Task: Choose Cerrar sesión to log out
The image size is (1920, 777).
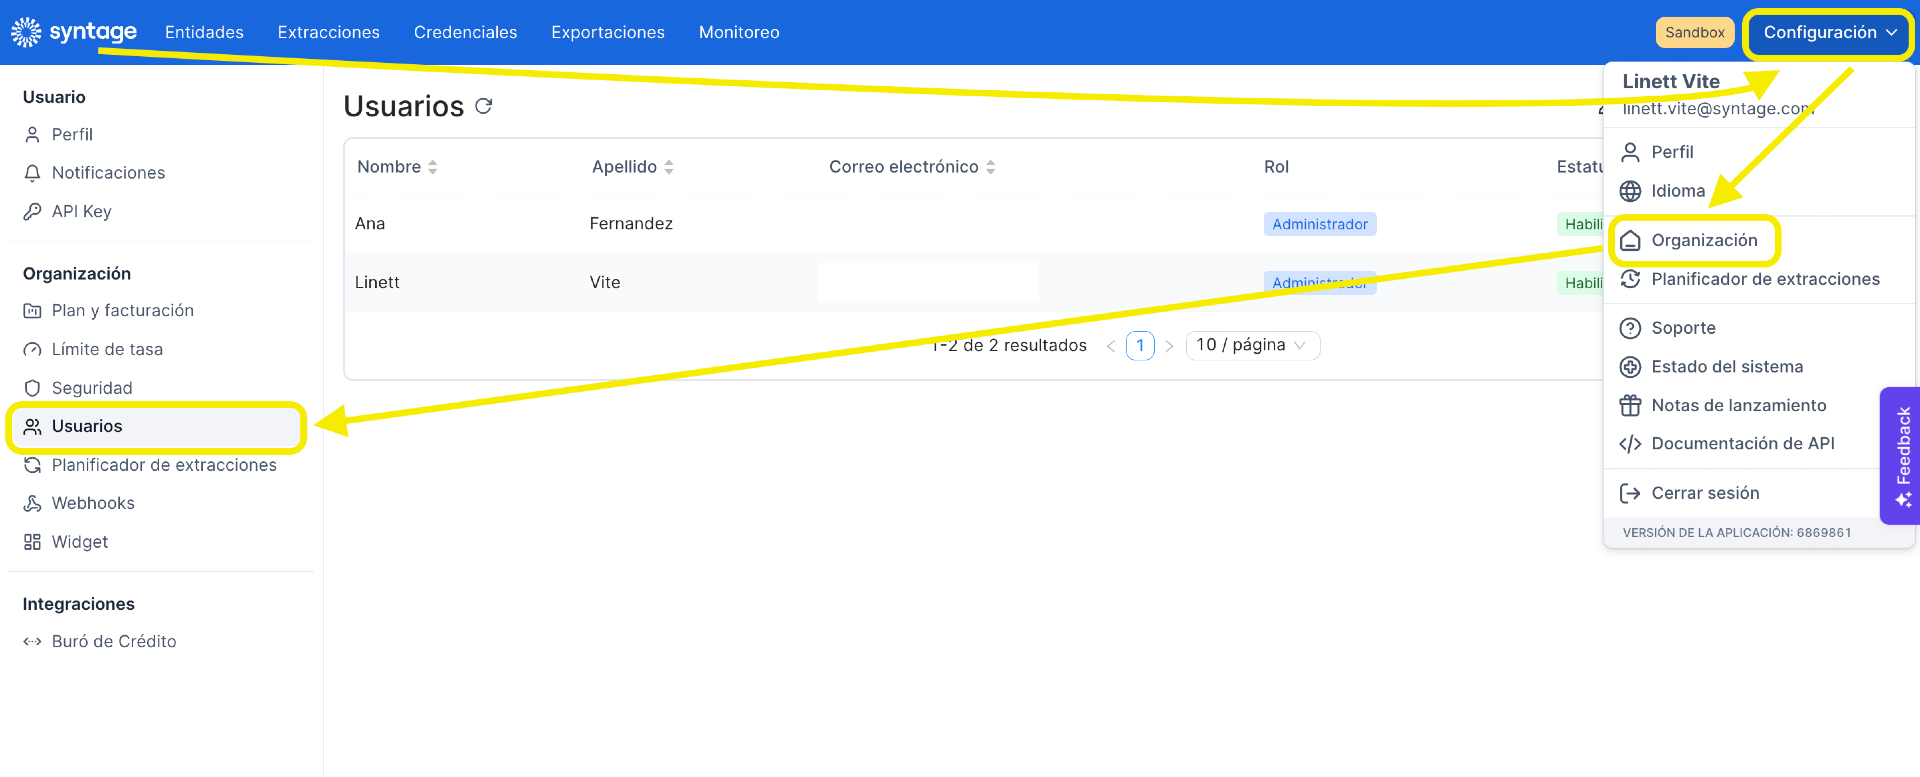Action: click(1705, 493)
